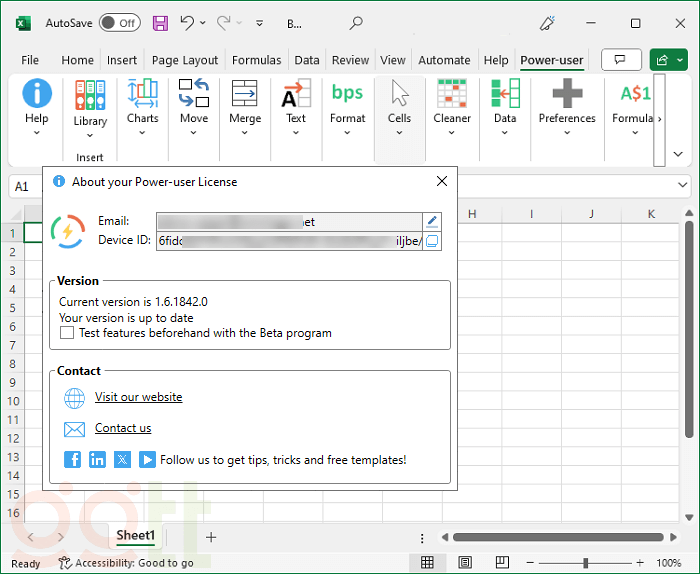Screen dimensions: 700x574
Task: Open the Facebook social icon
Action: coord(73,460)
